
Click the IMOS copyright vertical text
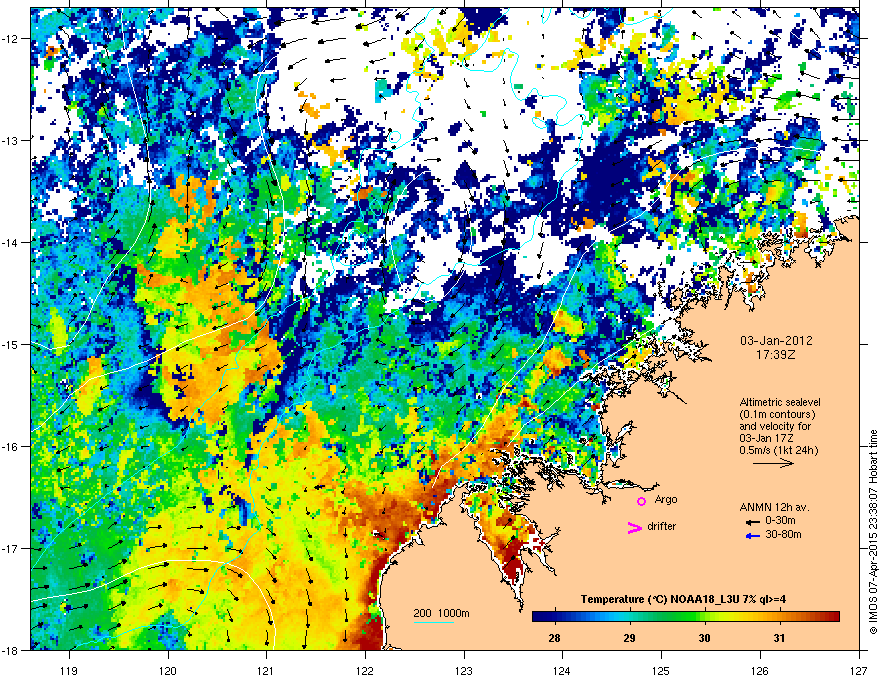tap(873, 532)
